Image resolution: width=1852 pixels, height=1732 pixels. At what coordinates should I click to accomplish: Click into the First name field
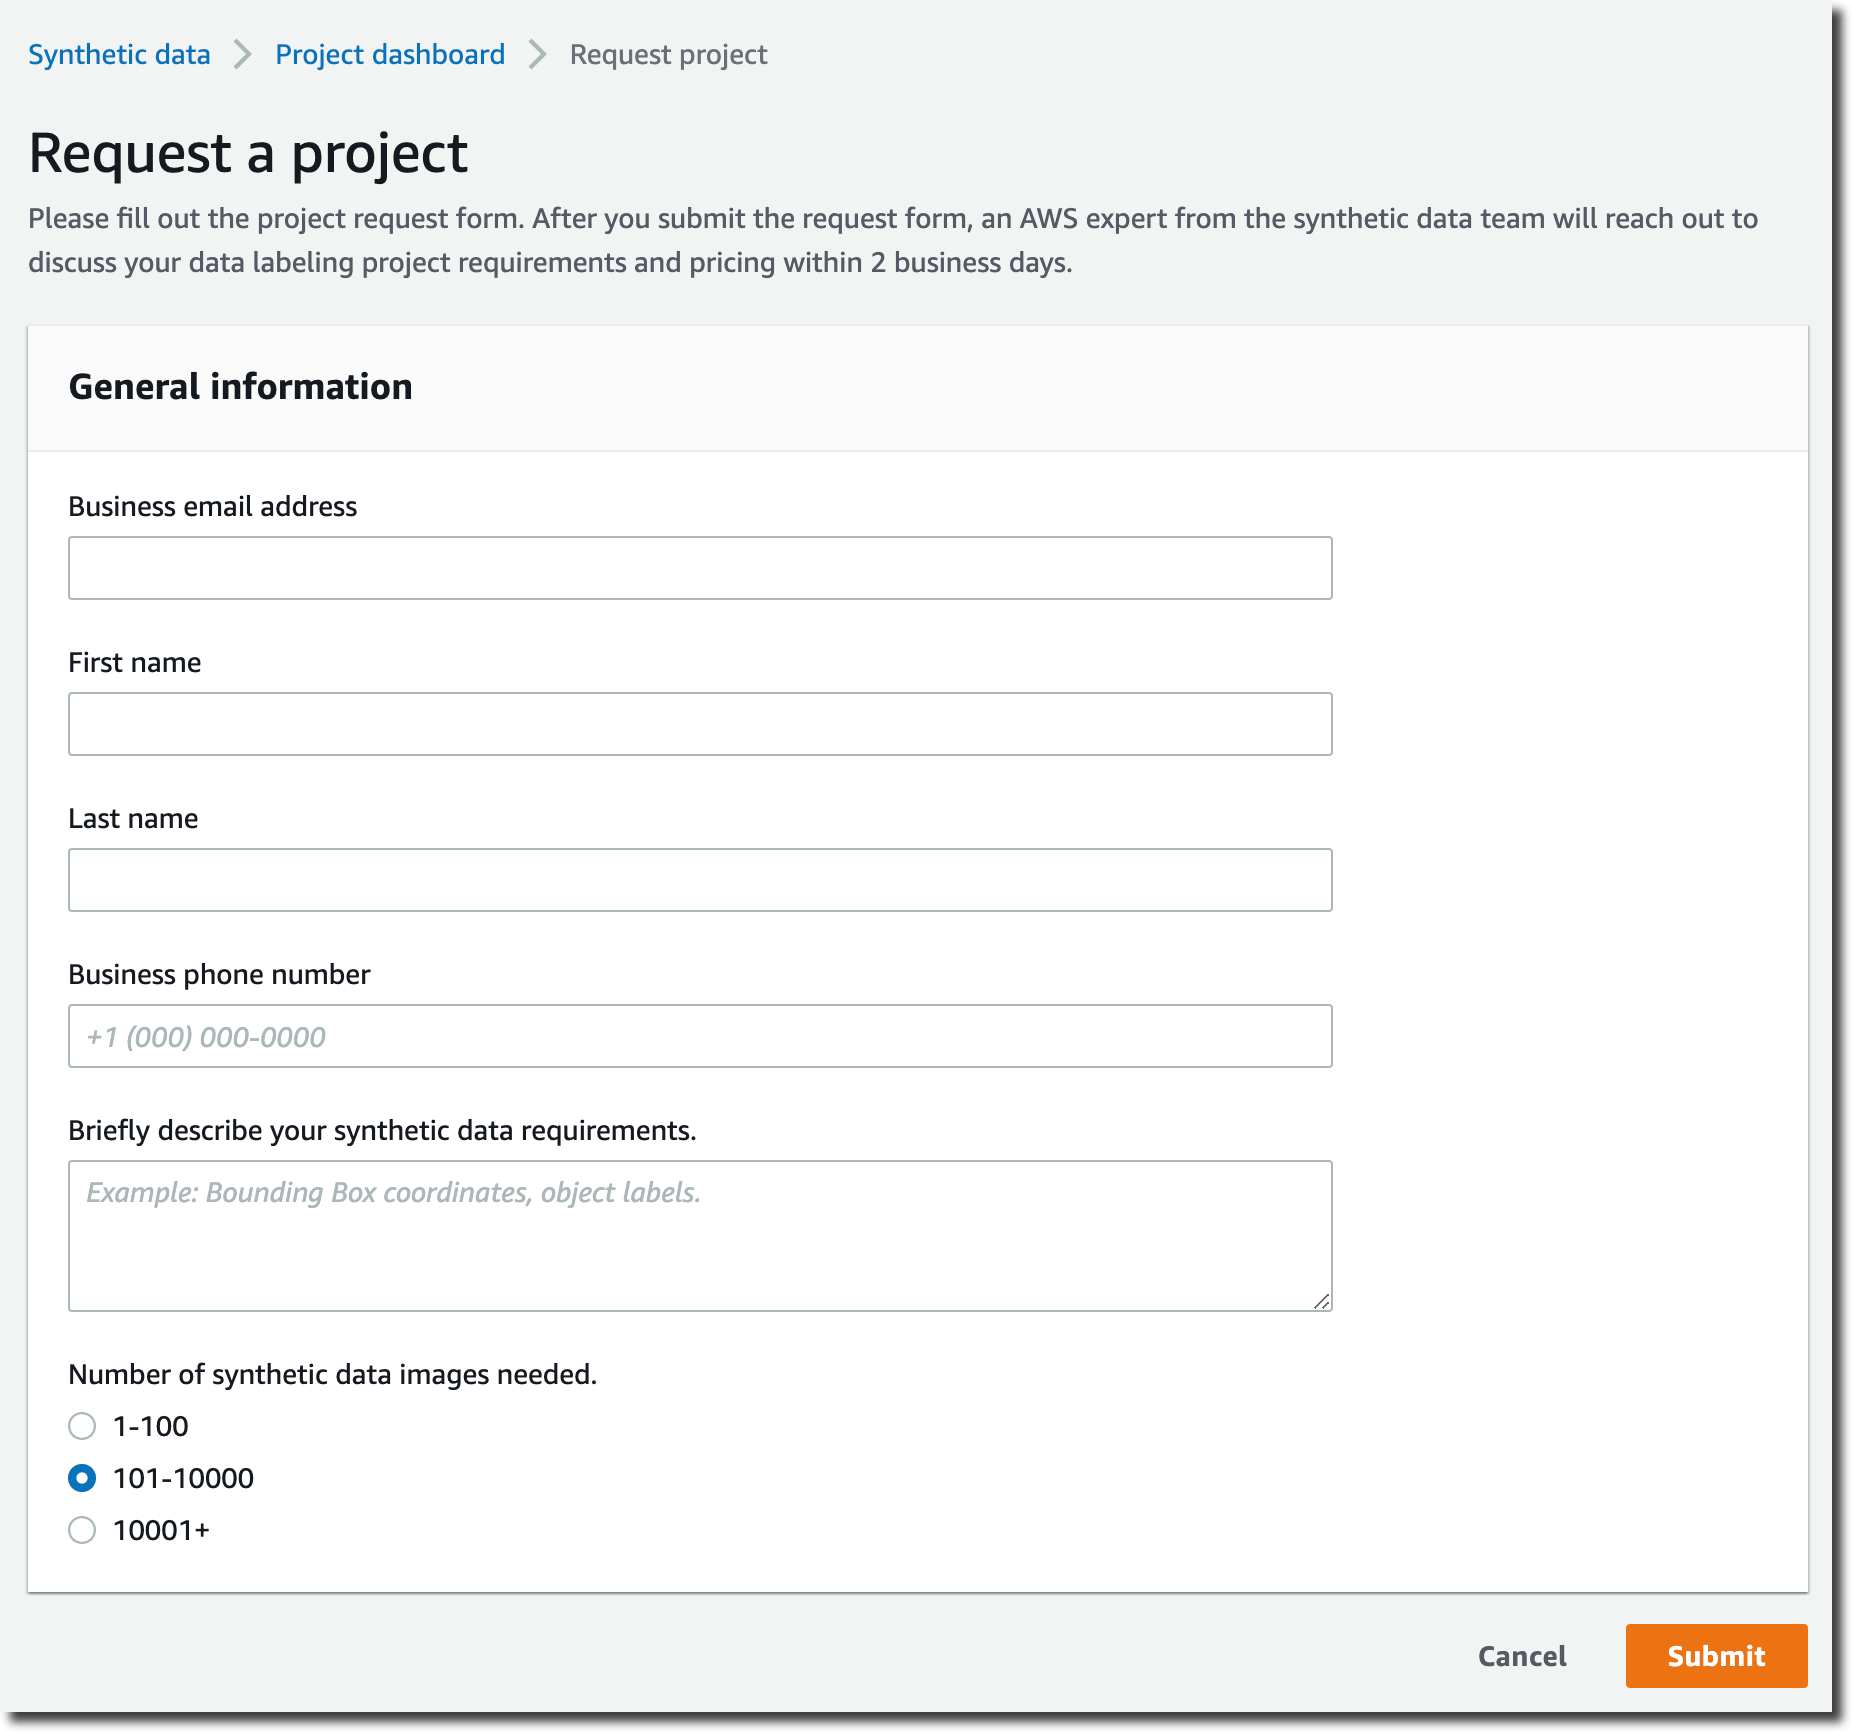pyautogui.click(x=700, y=724)
